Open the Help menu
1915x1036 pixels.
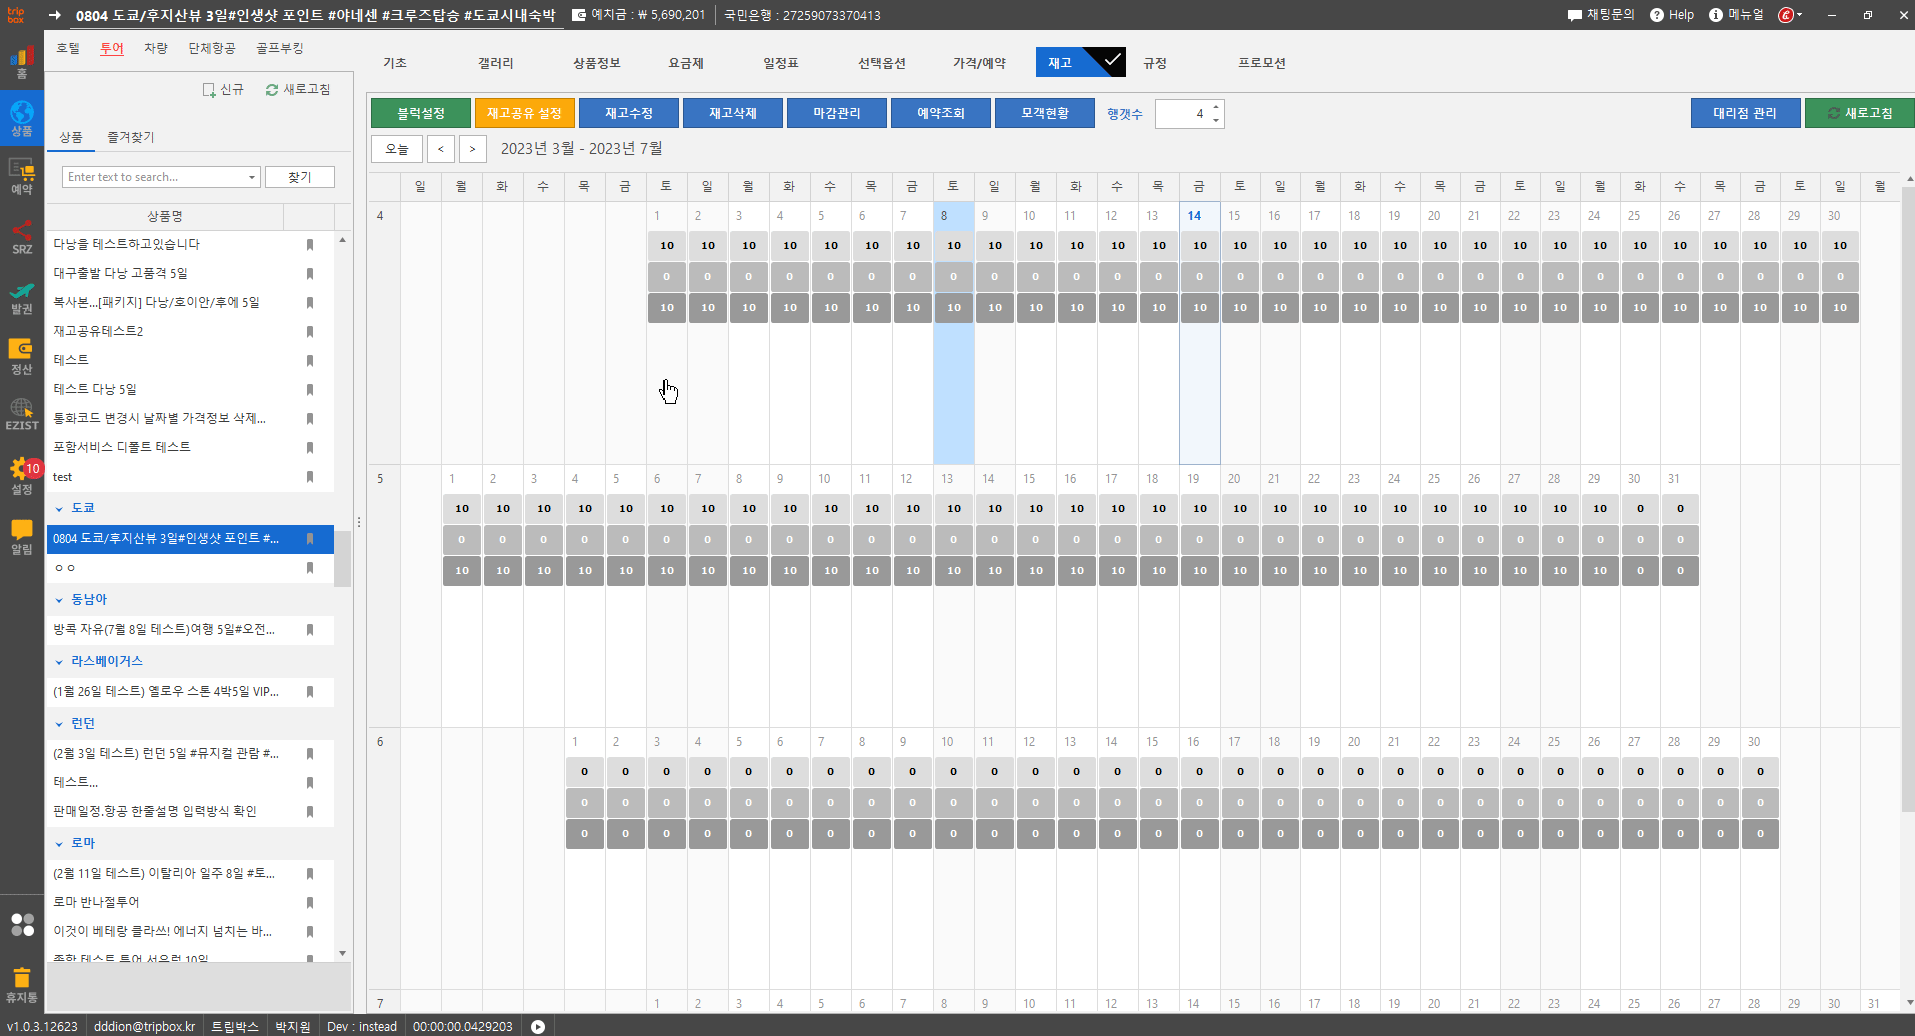coord(1672,15)
